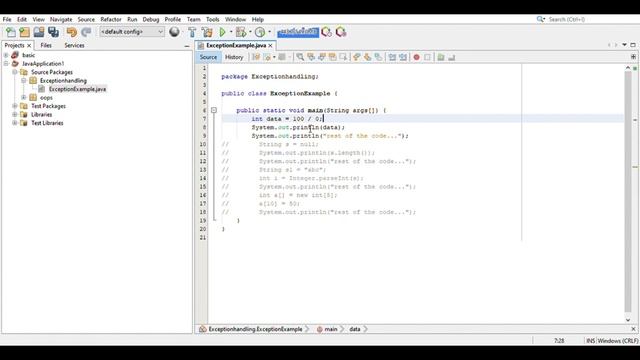
Task: Start macro recording with red circle
Action: pyautogui.click(x=416, y=57)
